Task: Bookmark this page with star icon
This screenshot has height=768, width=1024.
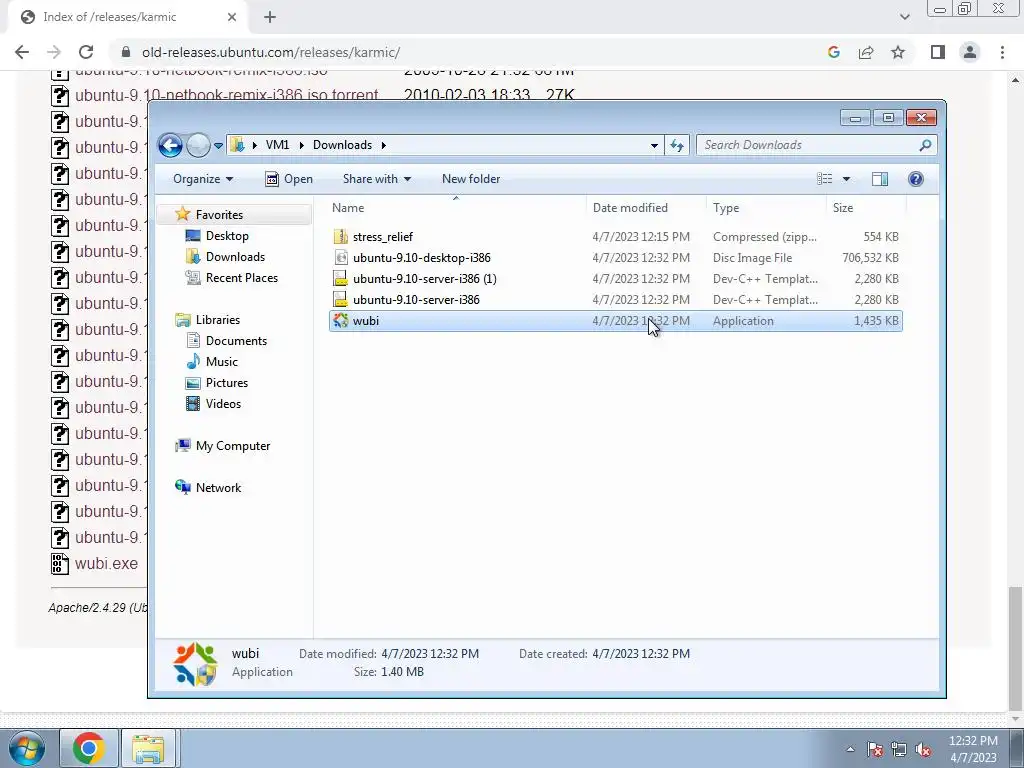Action: 898,52
